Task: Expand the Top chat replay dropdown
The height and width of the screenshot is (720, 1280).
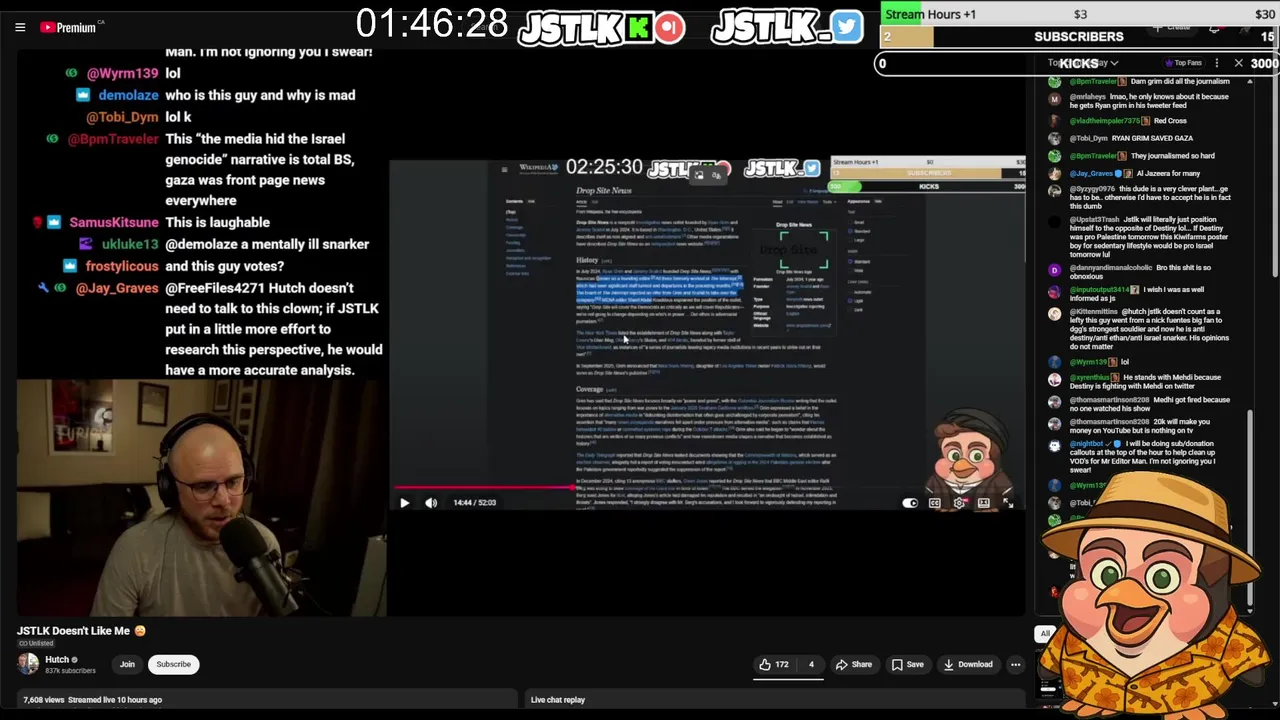Action: 1082,63
